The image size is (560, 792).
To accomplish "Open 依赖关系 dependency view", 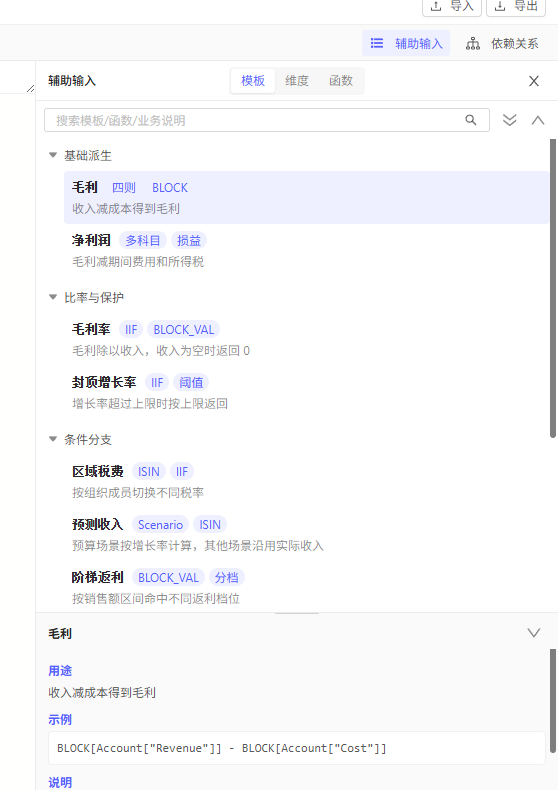I will tap(502, 43).
